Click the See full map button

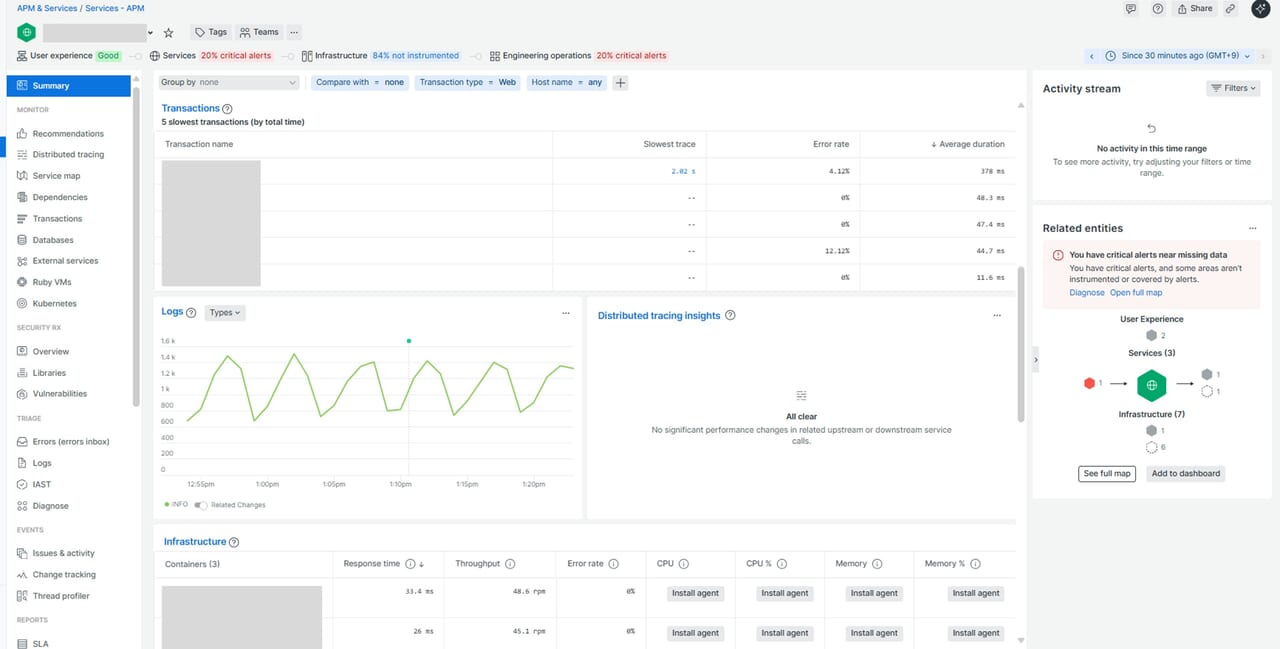[1107, 474]
